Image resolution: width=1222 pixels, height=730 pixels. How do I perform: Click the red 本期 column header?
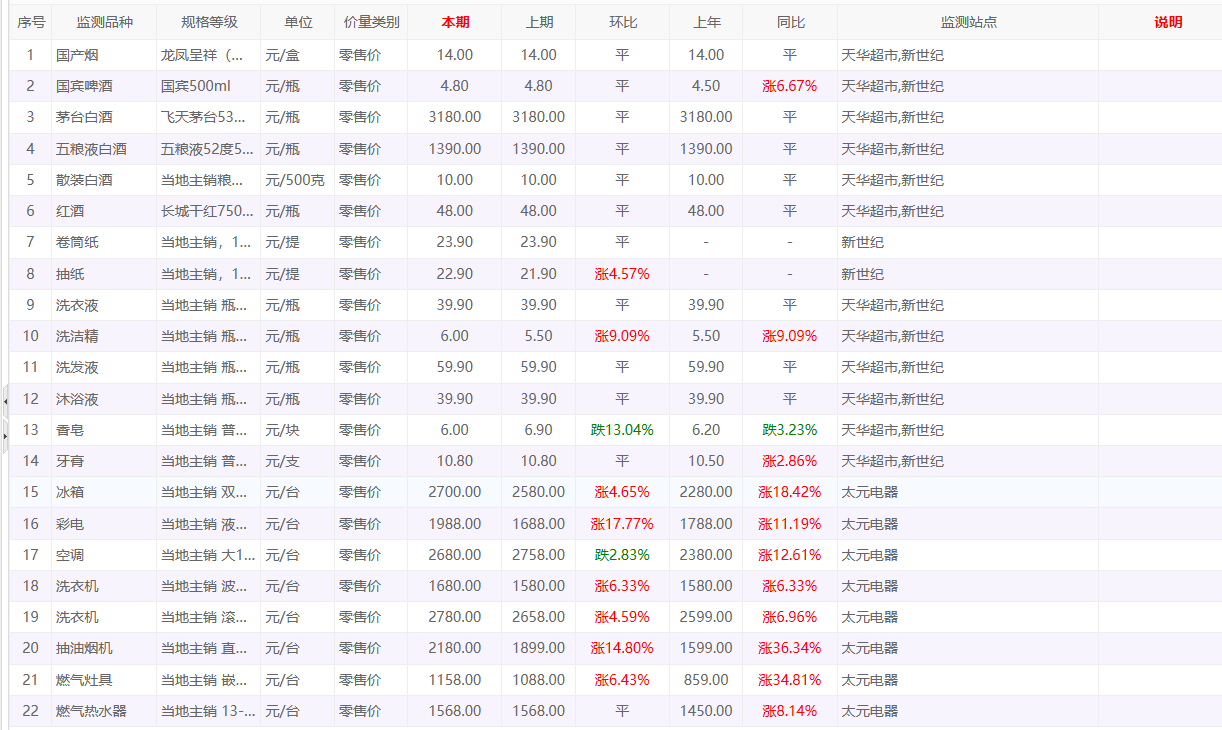point(455,22)
